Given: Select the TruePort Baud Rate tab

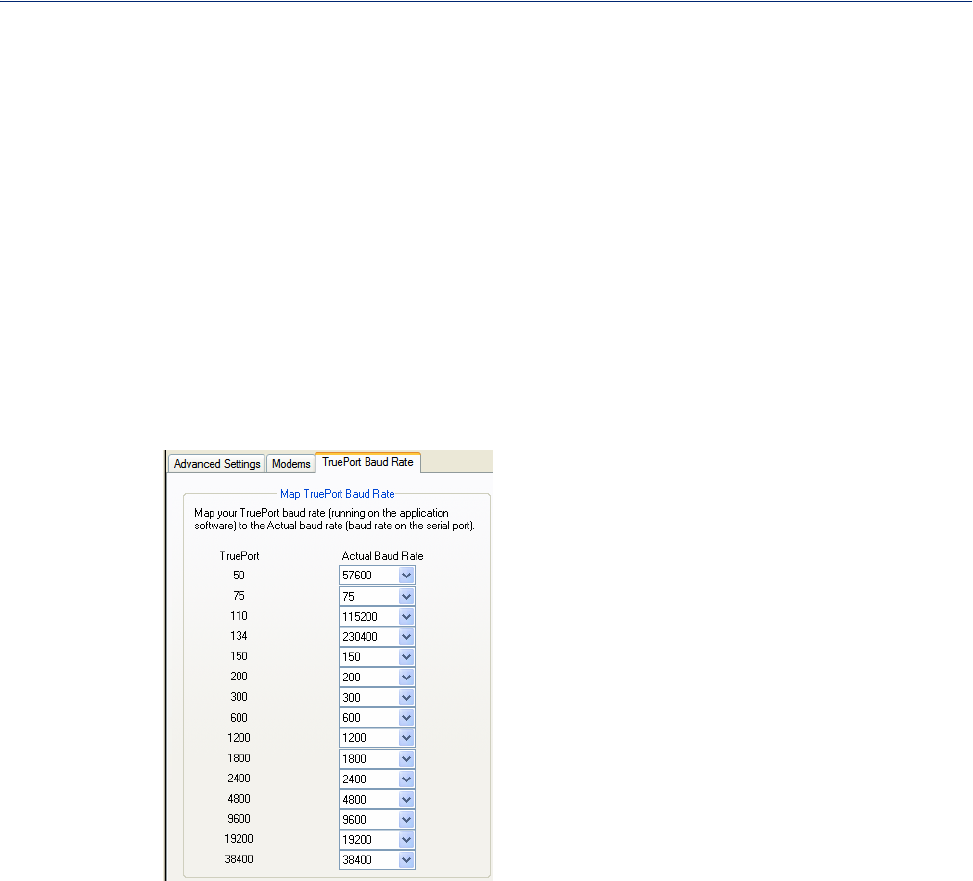Looking at the screenshot, I should click(368, 462).
